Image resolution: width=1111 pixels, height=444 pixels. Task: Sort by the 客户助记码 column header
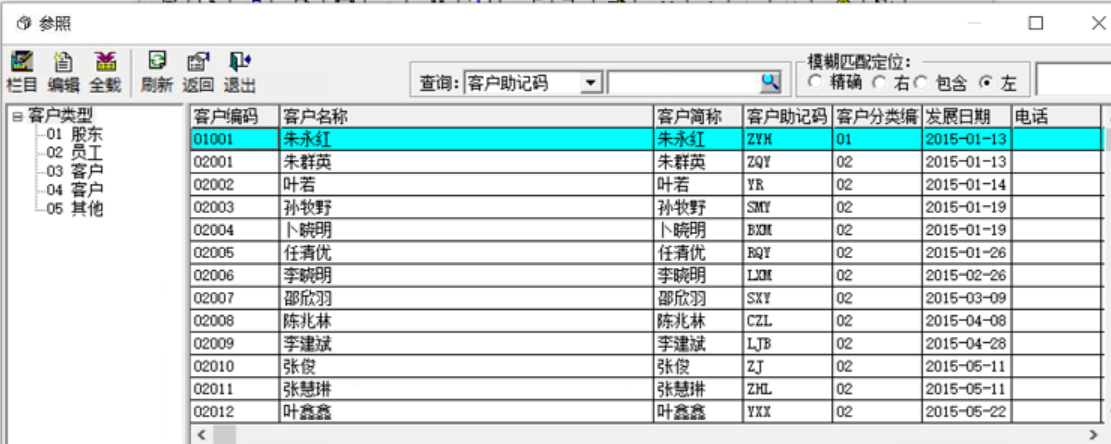point(787,117)
